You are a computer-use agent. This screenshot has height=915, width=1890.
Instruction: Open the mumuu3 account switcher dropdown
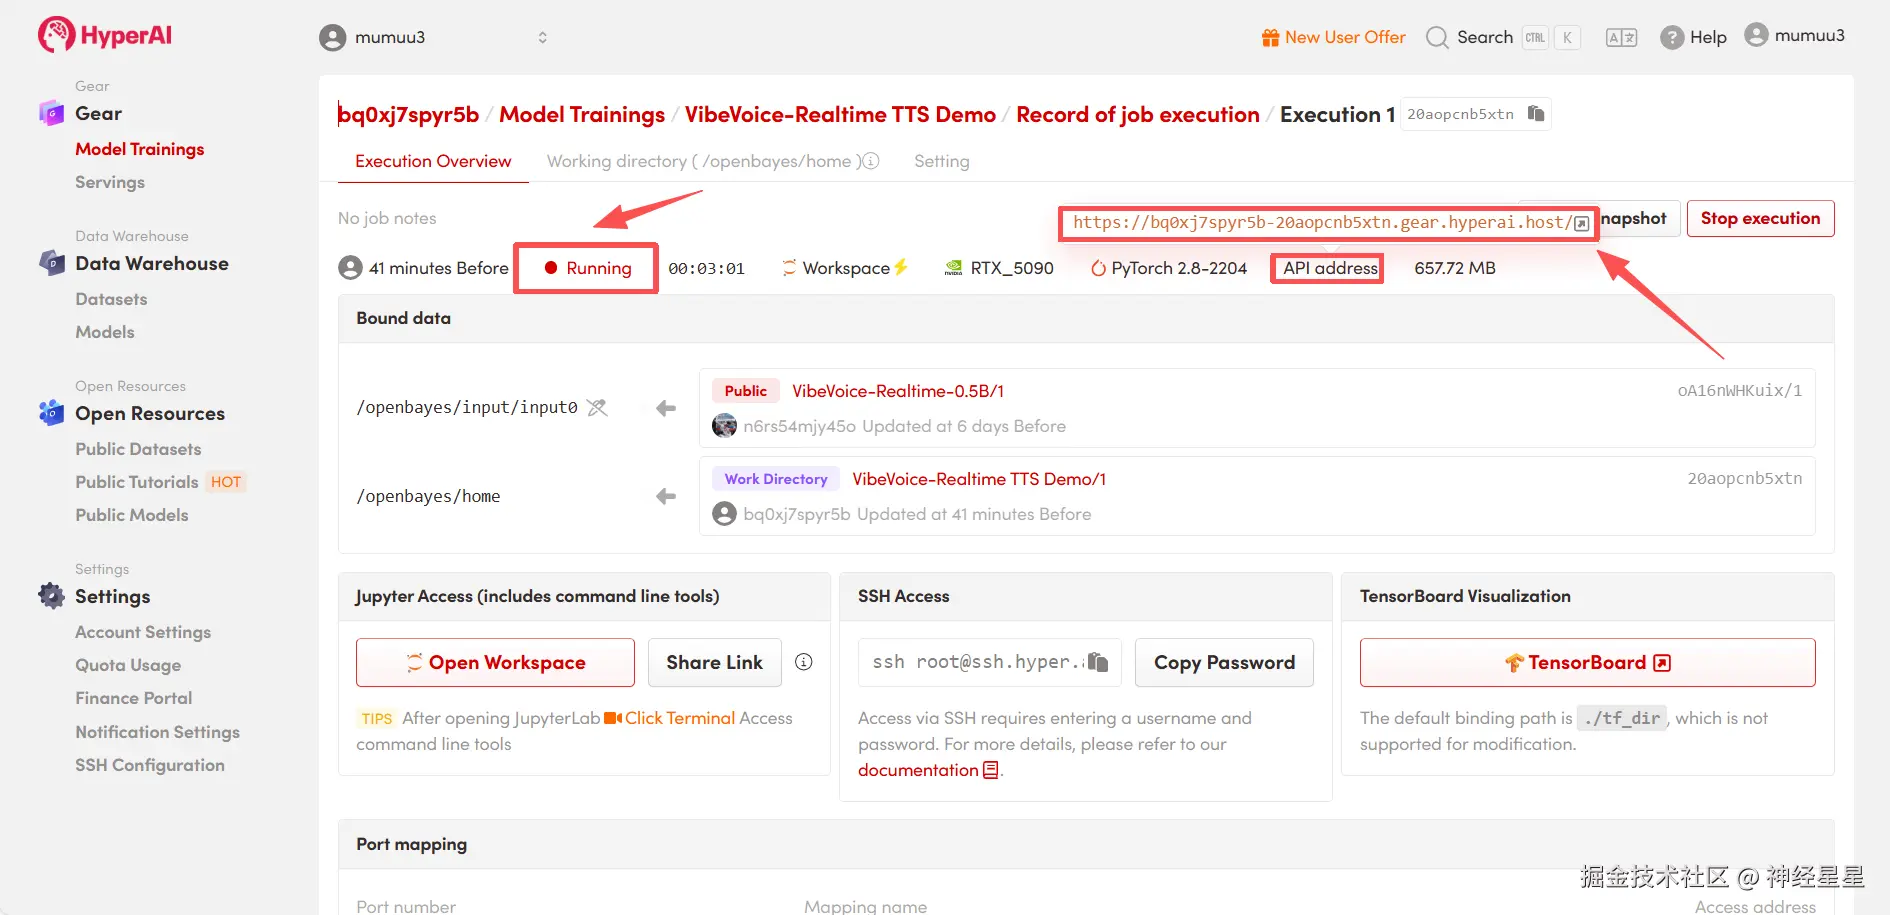pyautogui.click(x=434, y=38)
